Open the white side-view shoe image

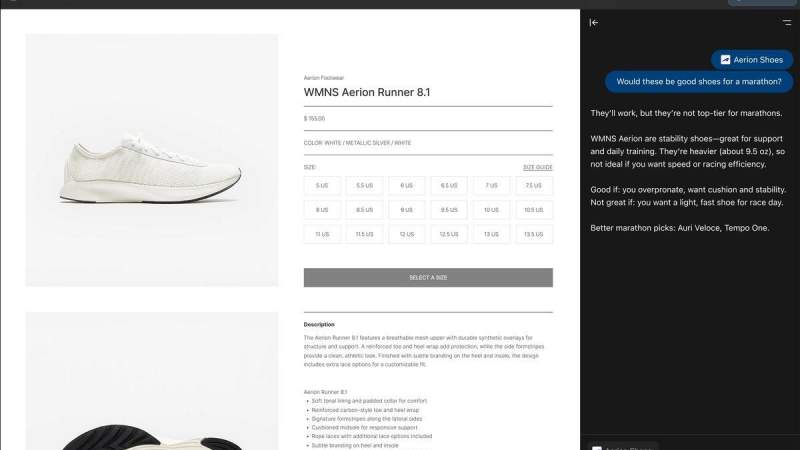coord(152,160)
